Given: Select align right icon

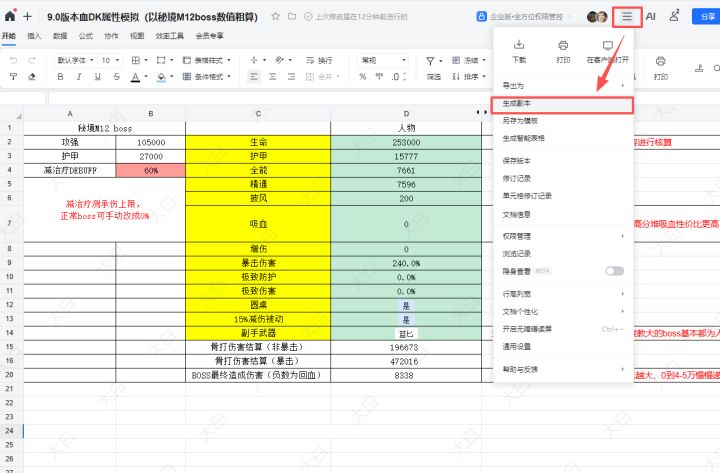Looking at the screenshot, I should (292, 77).
